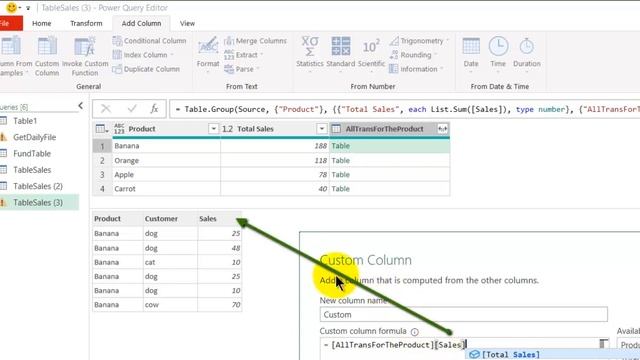This screenshot has height=360, width=640.
Task: Click inside the New column name field
Action: point(464,314)
